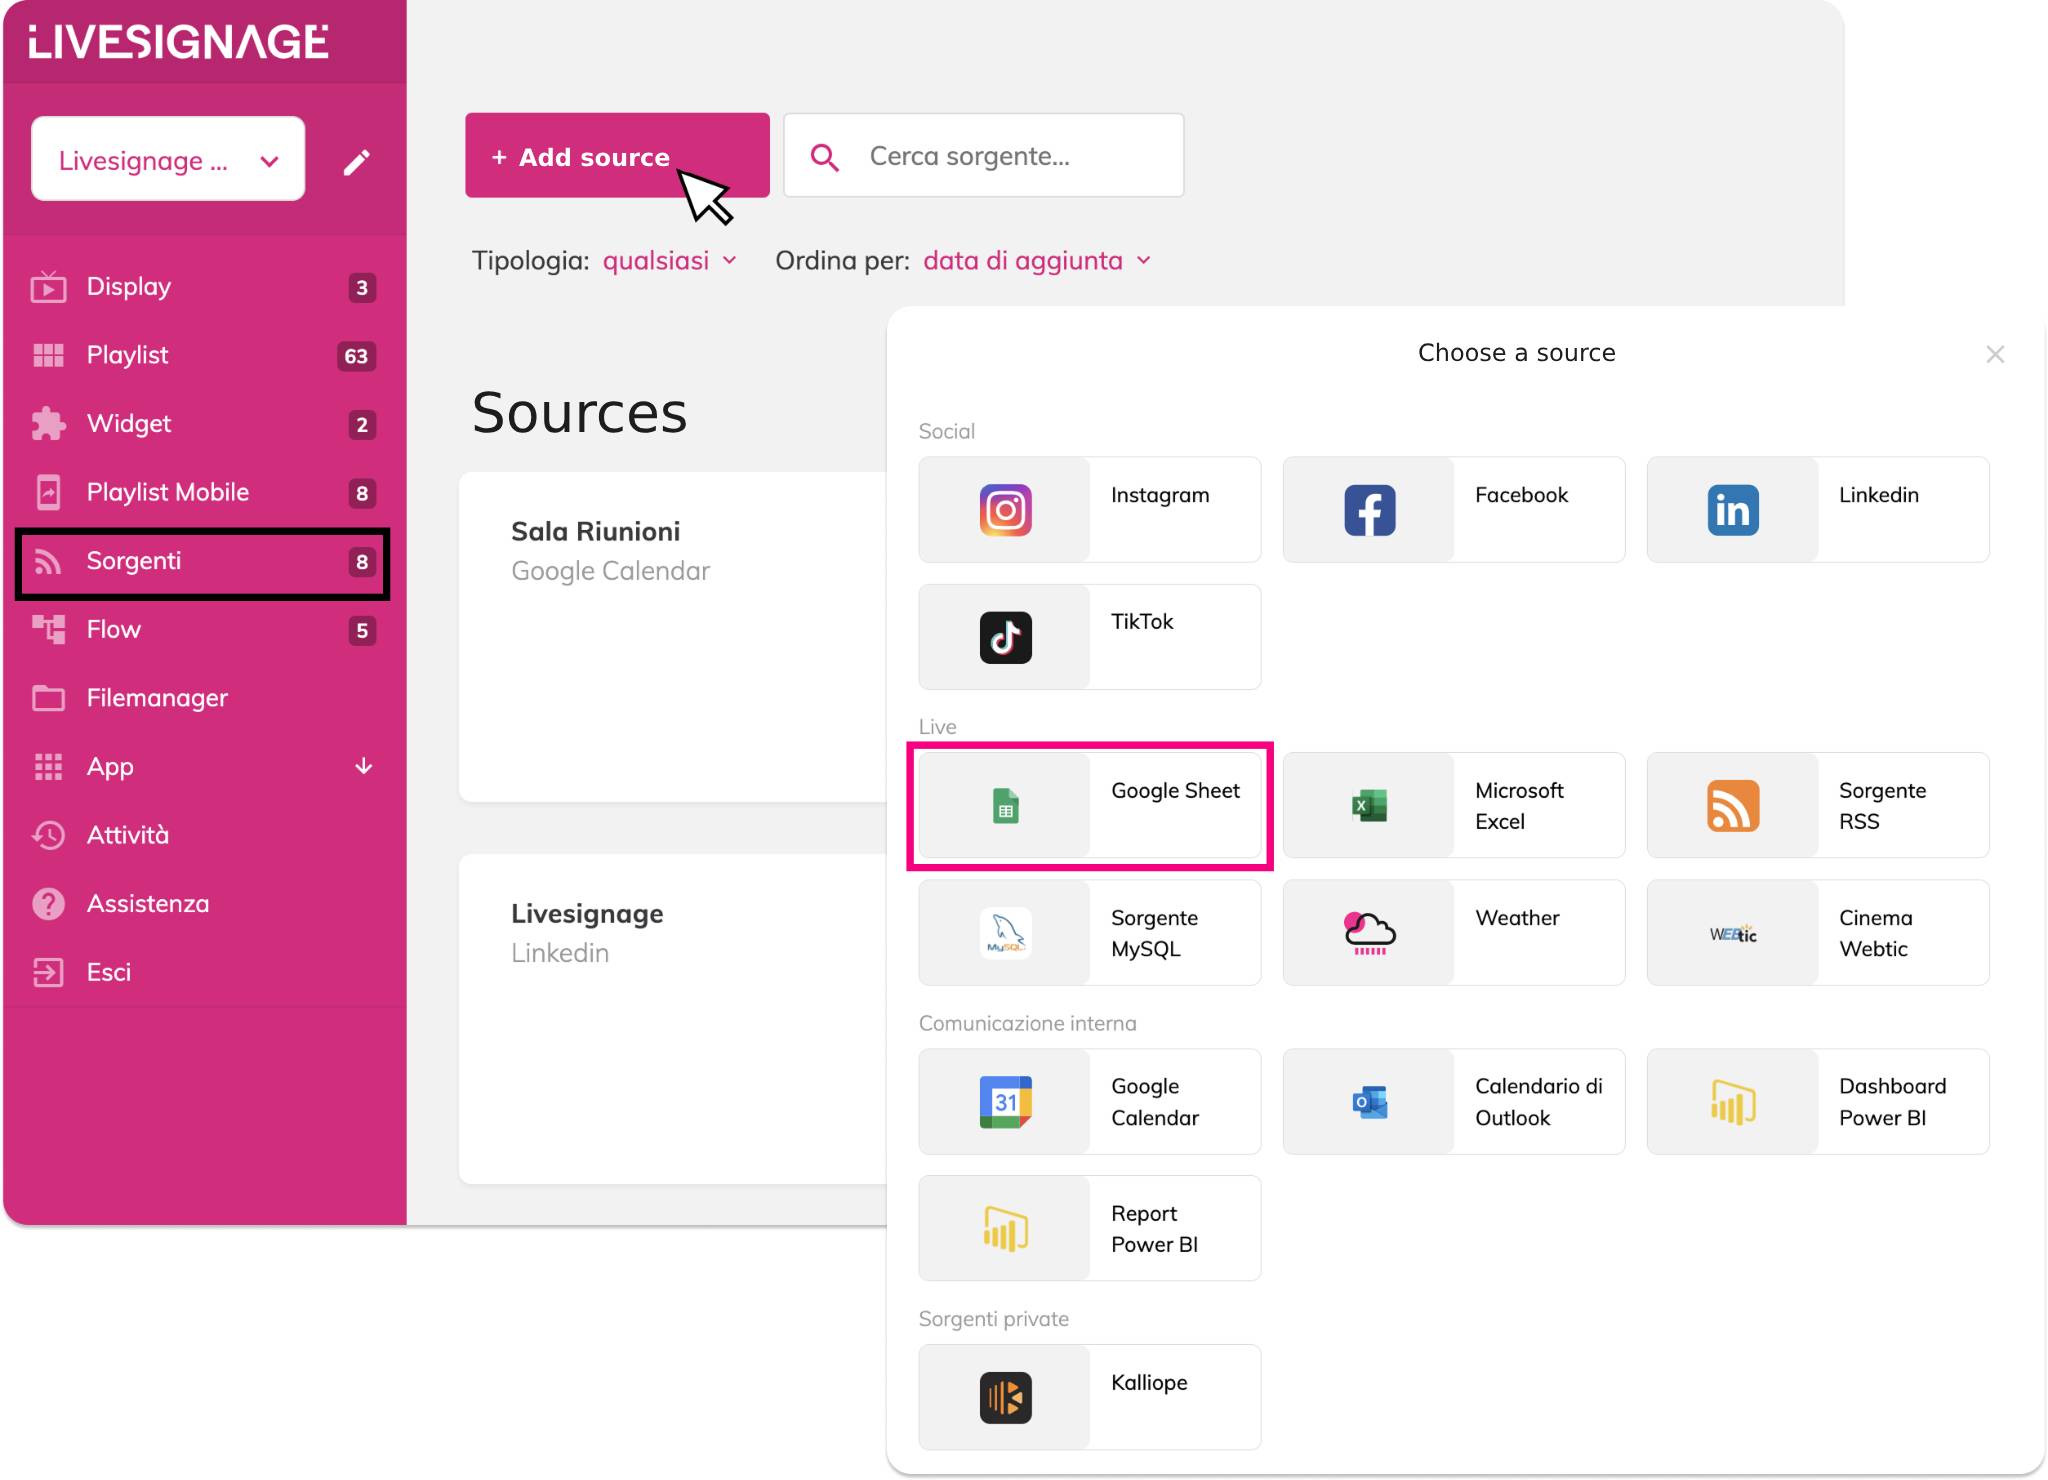Click the Attività history icon

pyautogui.click(x=48, y=835)
